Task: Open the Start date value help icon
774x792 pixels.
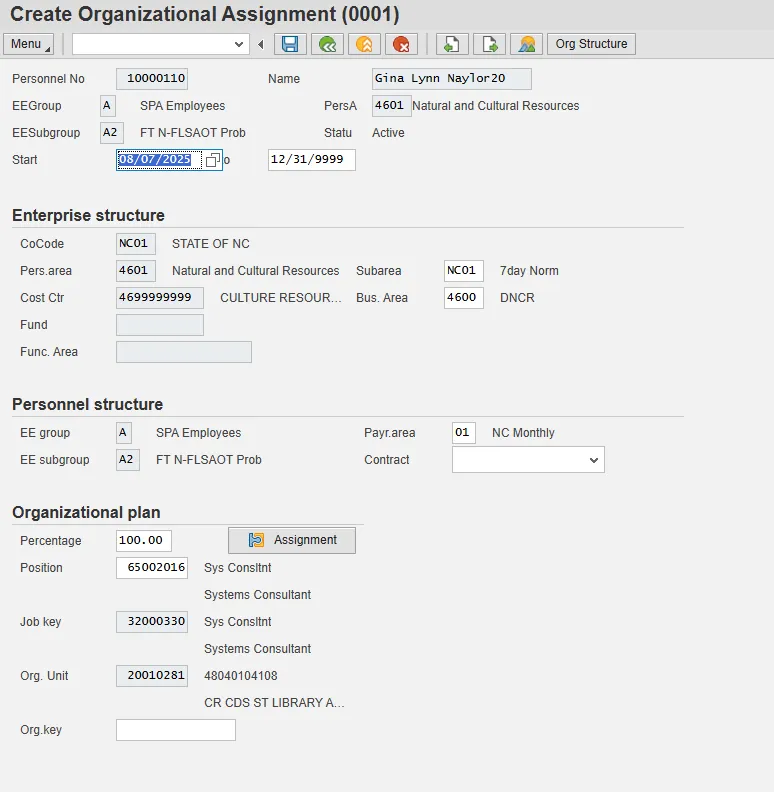Action: point(213,160)
